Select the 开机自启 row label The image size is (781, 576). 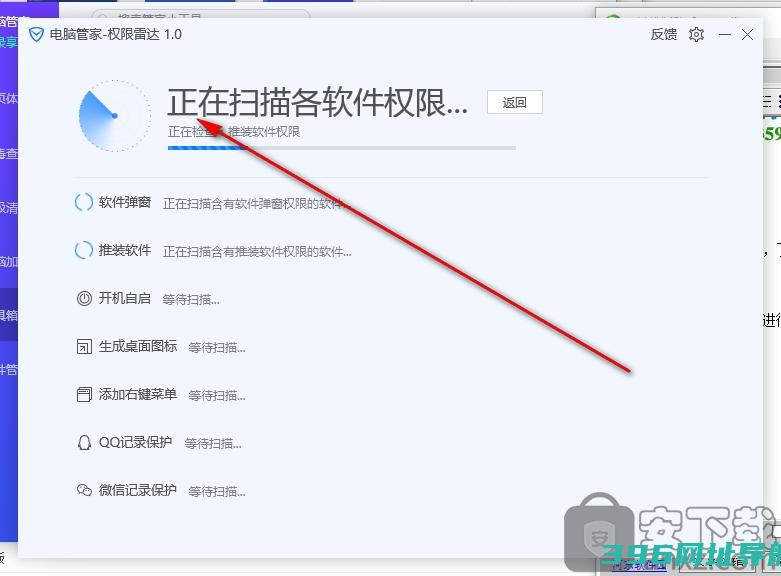[125, 298]
